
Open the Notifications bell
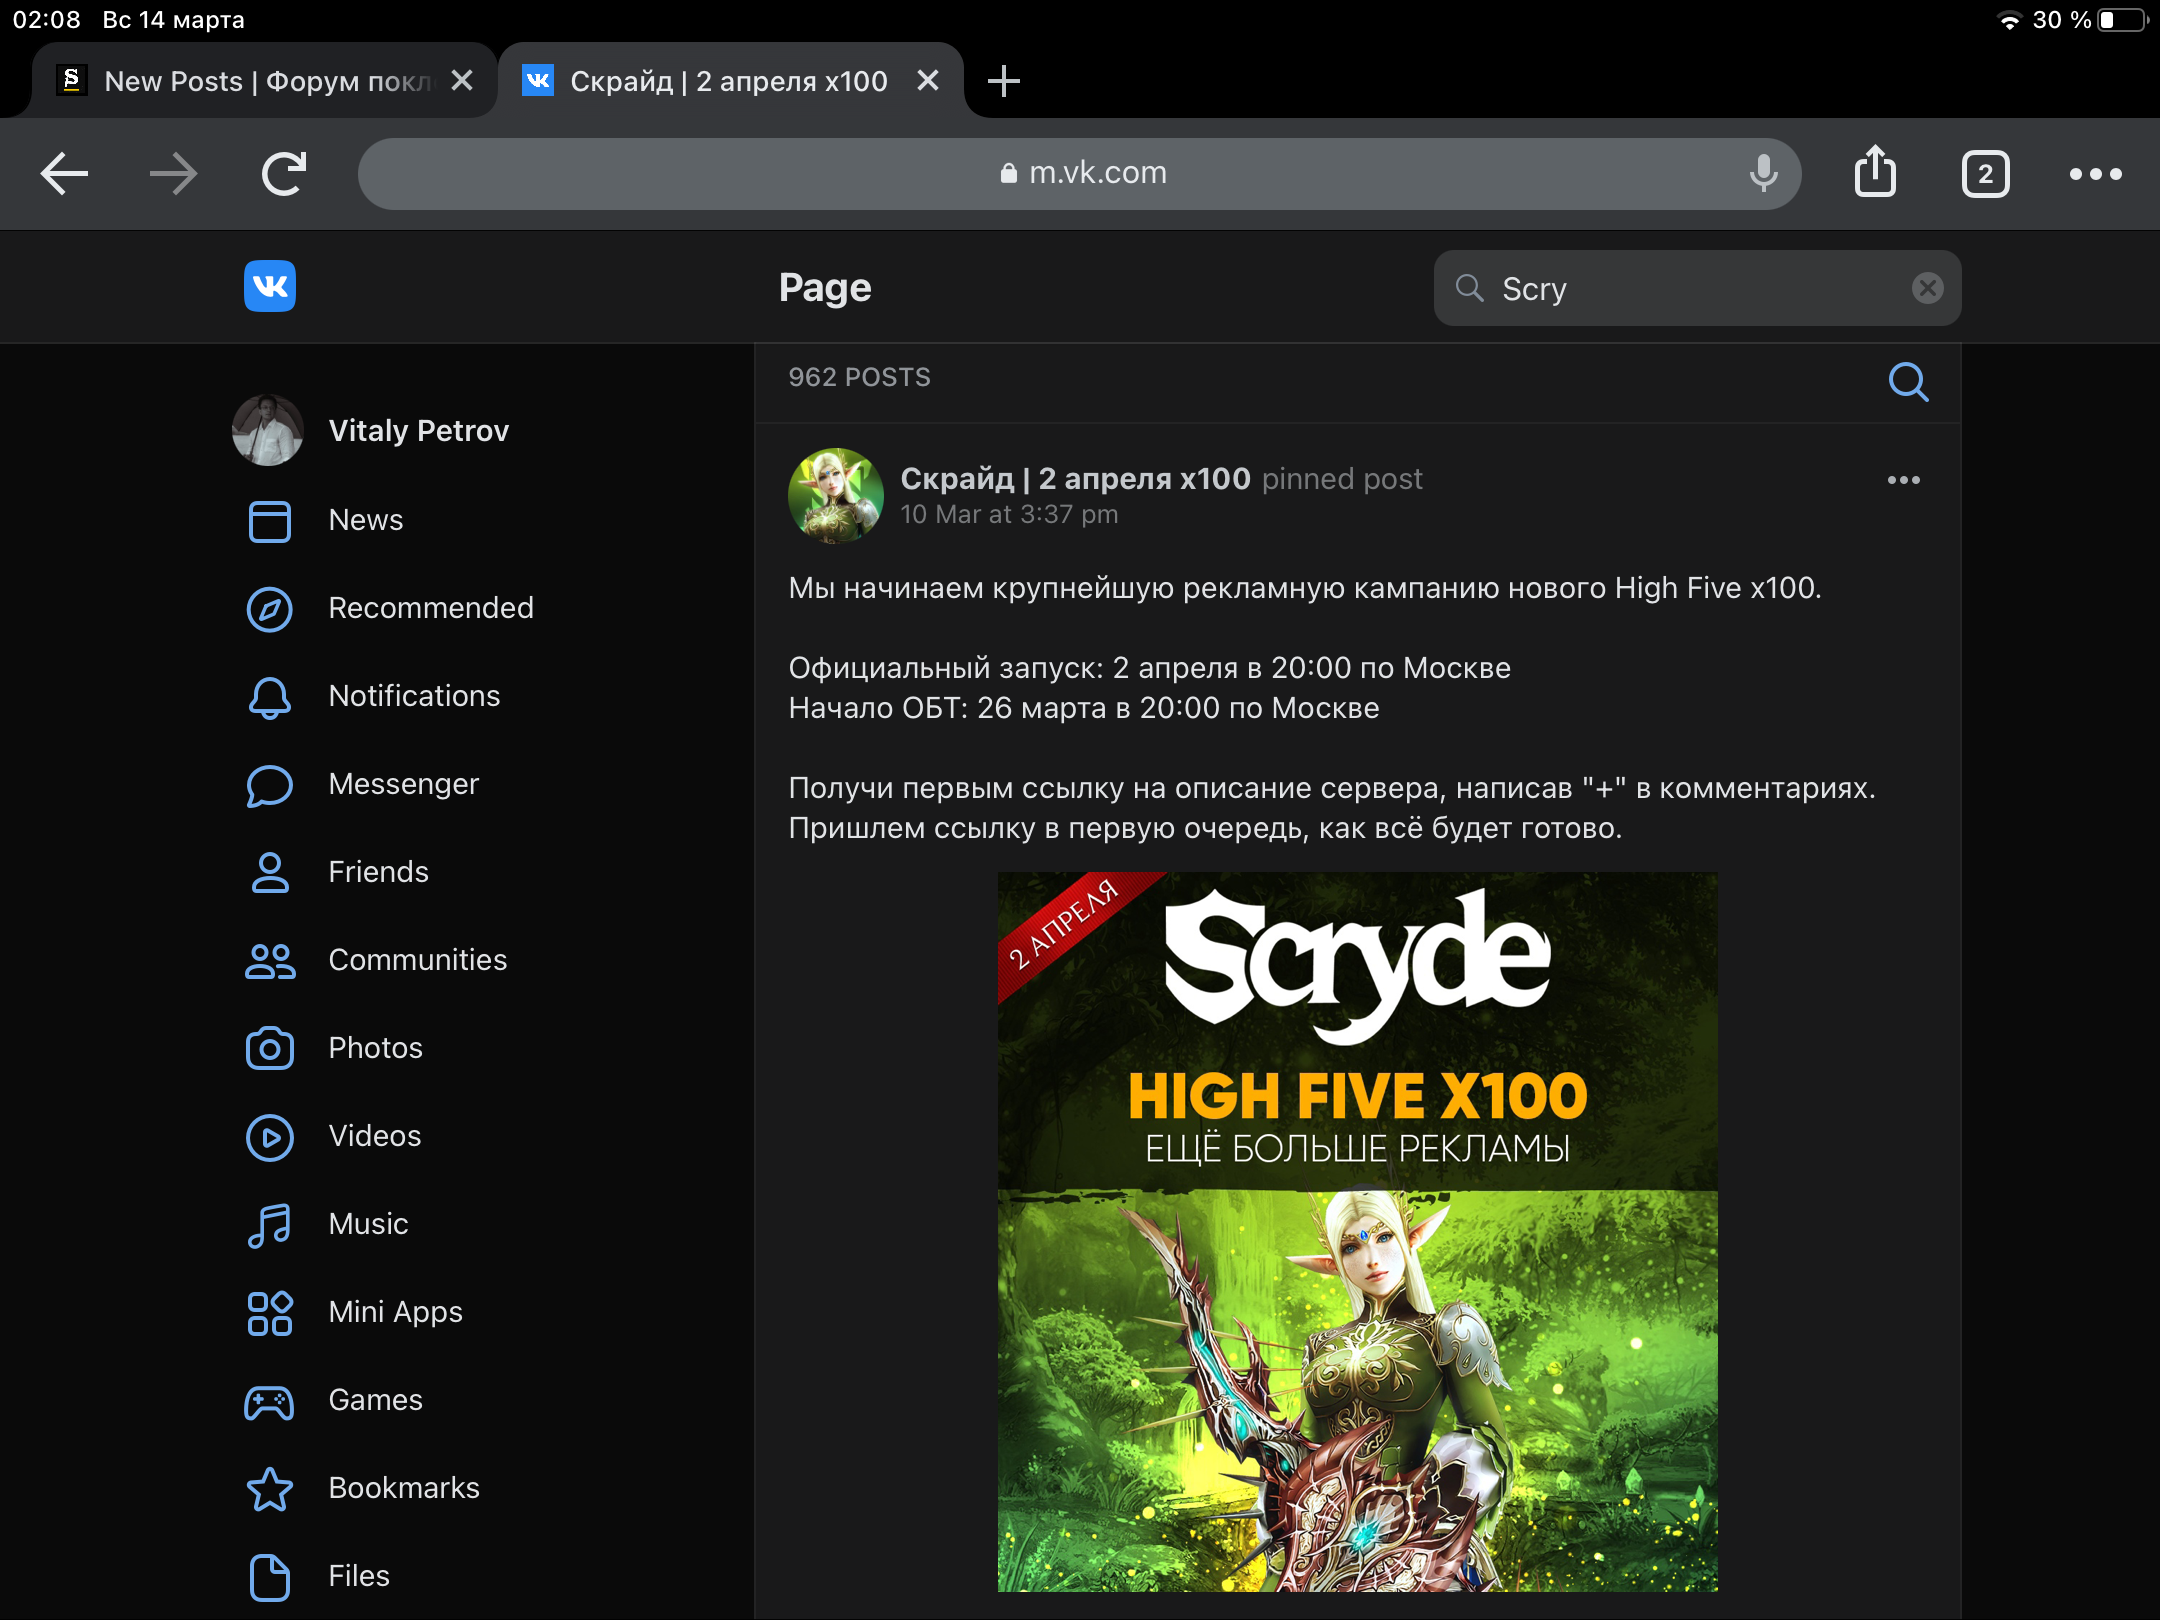click(x=414, y=696)
